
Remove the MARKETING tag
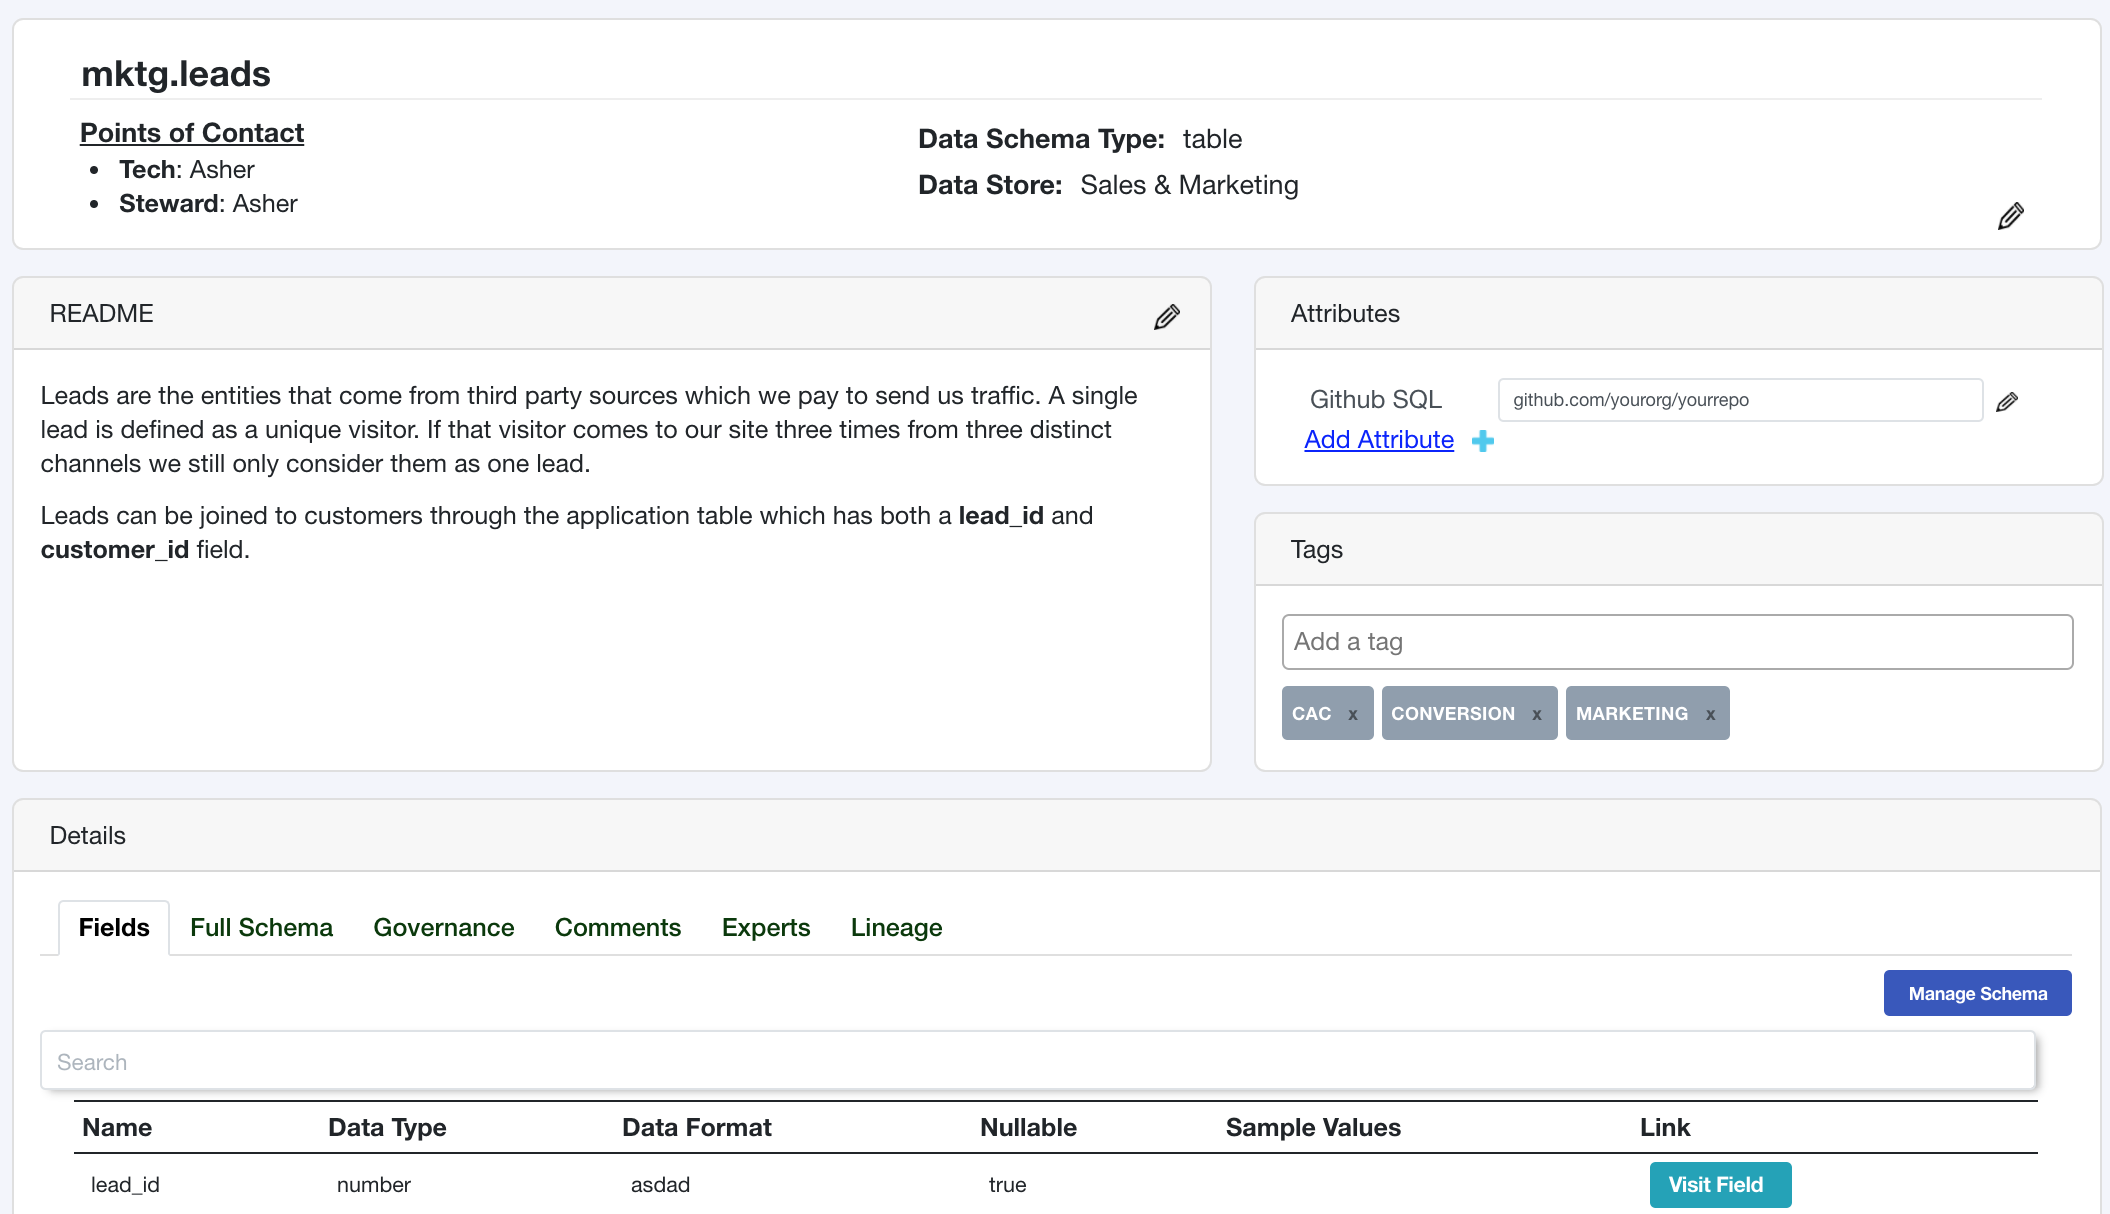[1711, 714]
